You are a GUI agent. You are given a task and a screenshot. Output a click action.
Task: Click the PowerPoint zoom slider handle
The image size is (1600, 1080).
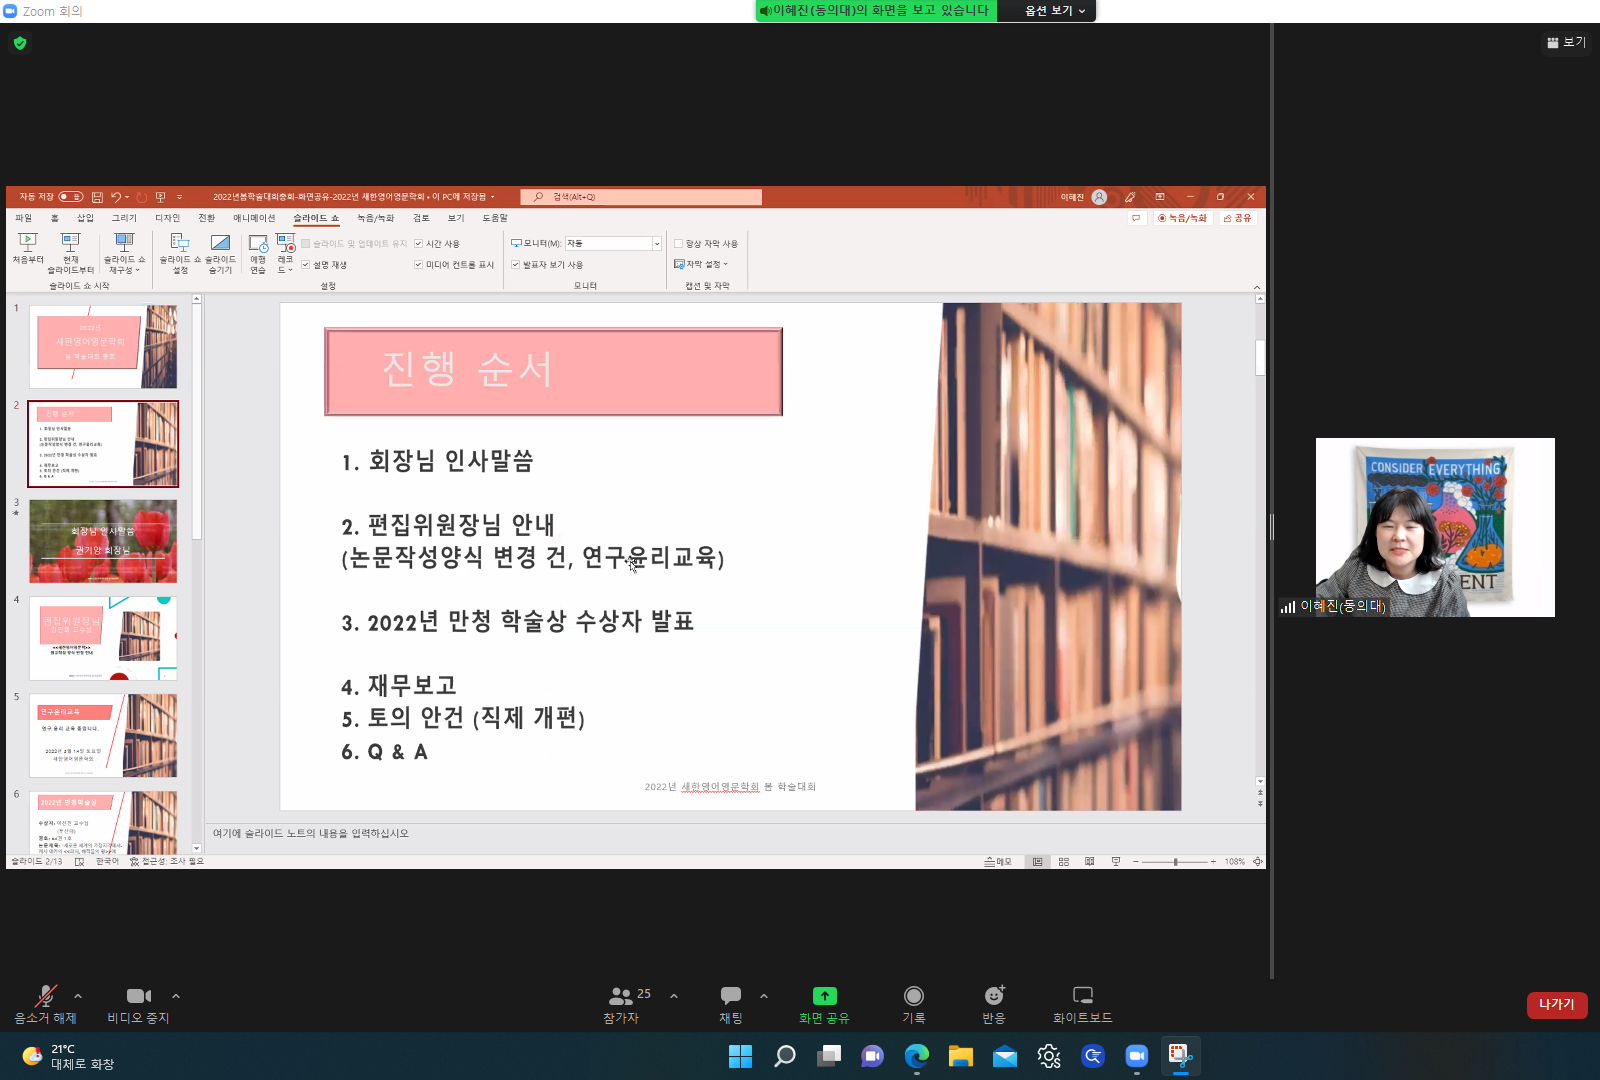[1176, 862]
